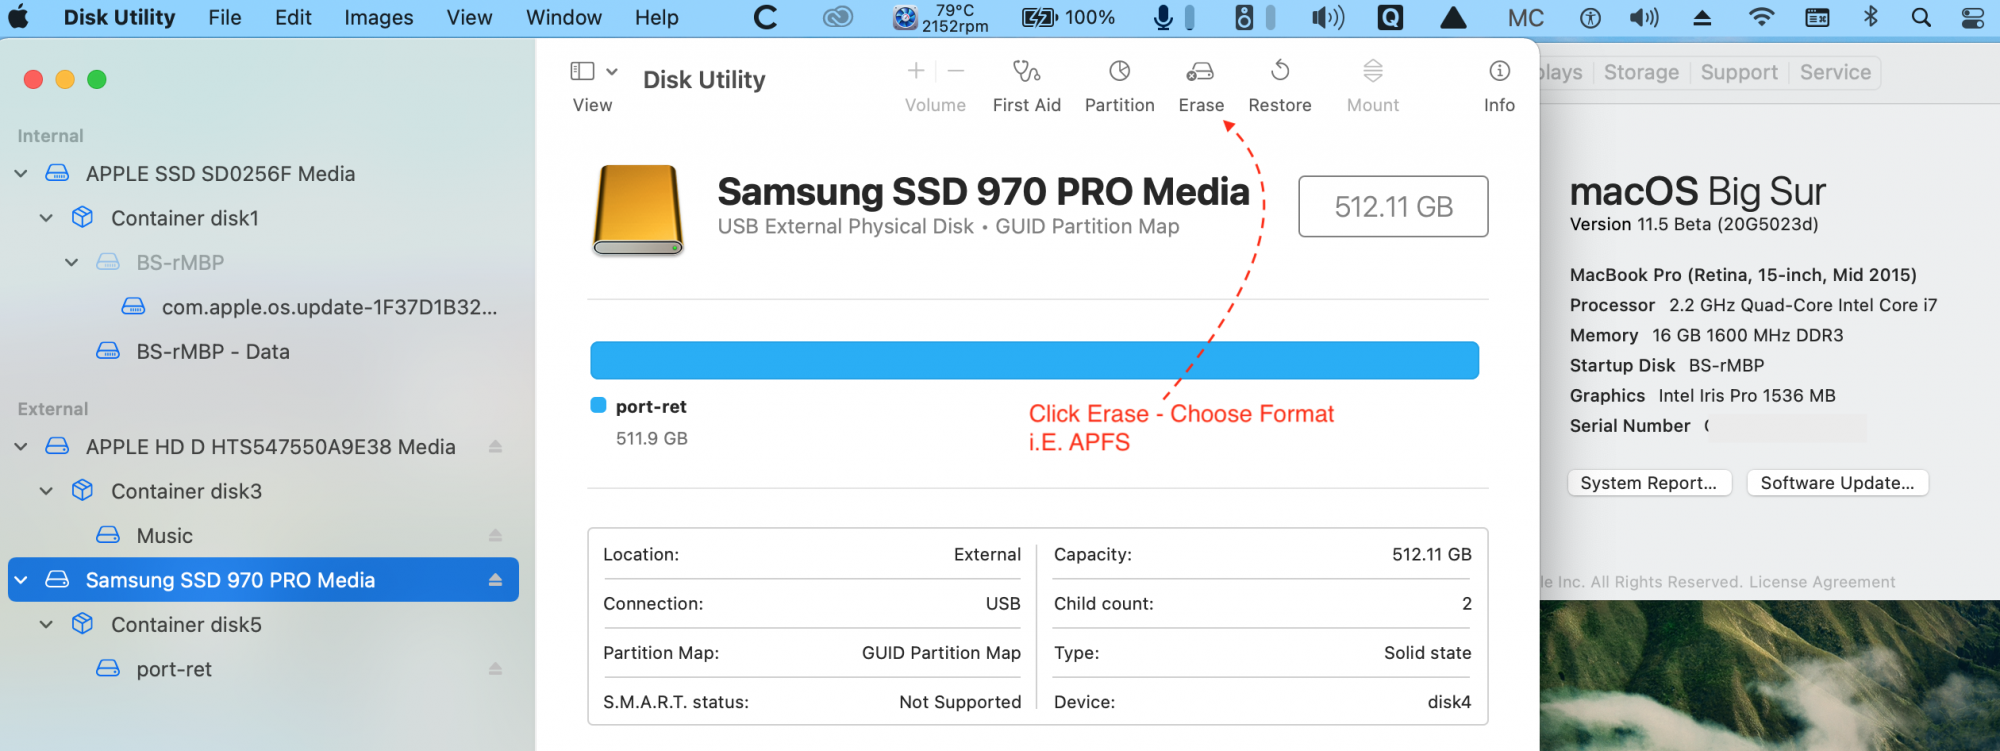
Task: Click the GUID Partition Map value
Action: coord(941,653)
